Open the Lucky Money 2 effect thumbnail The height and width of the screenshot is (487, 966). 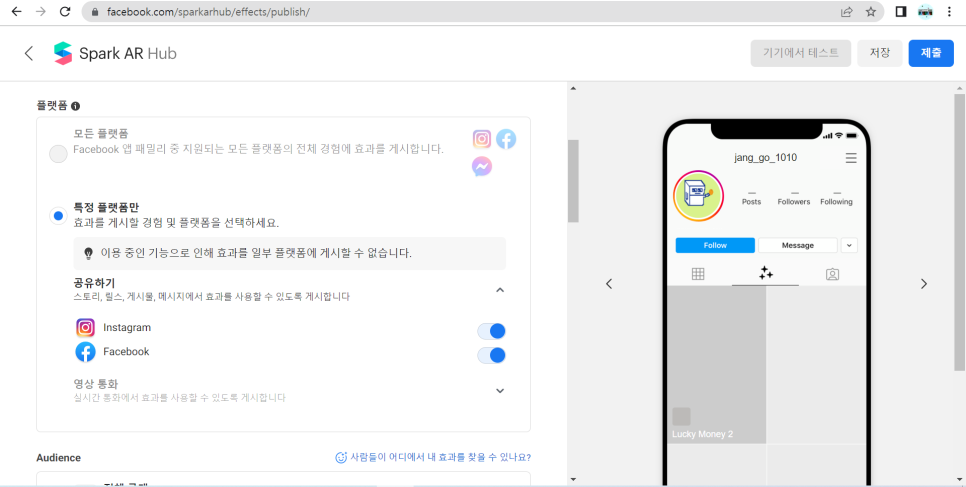(x=717, y=365)
